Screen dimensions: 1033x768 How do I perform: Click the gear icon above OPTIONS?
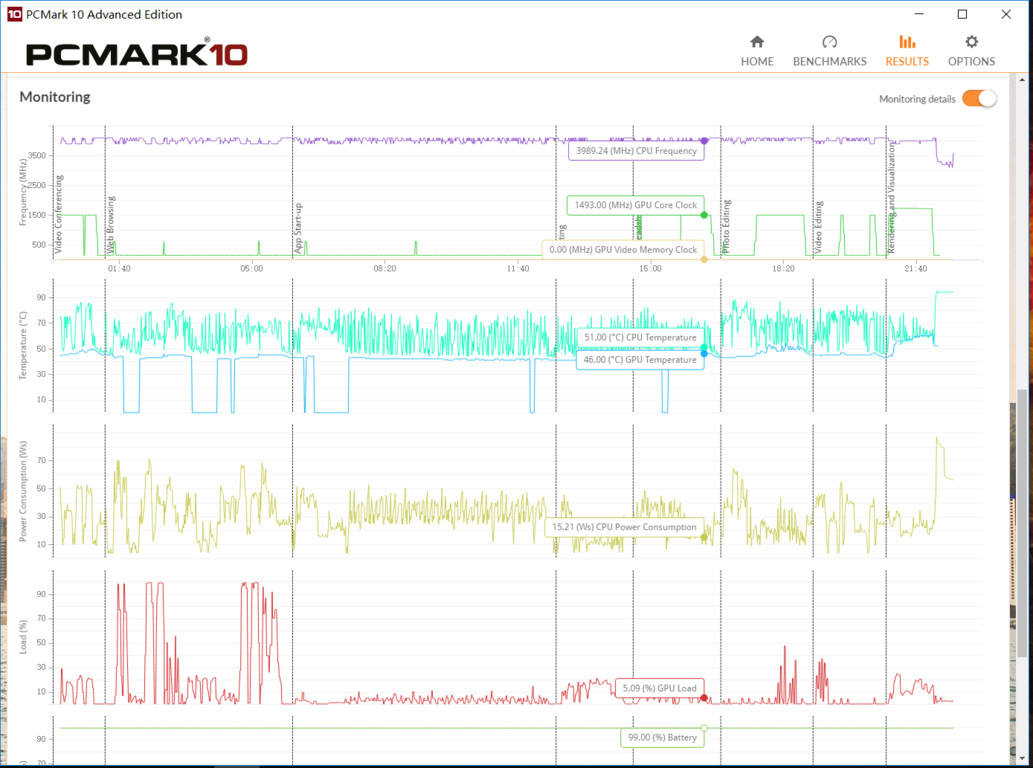(x=971, y=42)
